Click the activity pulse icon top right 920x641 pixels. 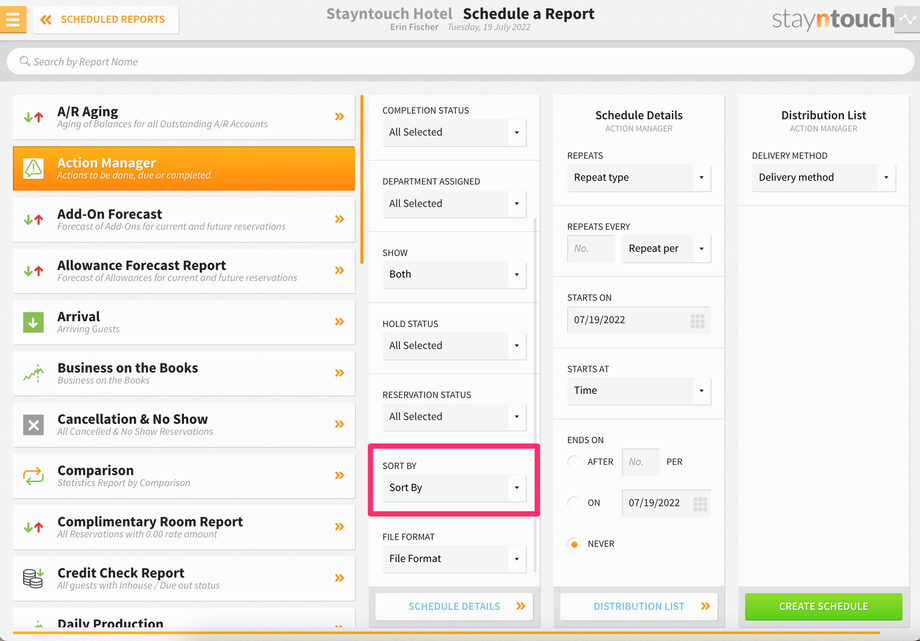click(907, 19)
